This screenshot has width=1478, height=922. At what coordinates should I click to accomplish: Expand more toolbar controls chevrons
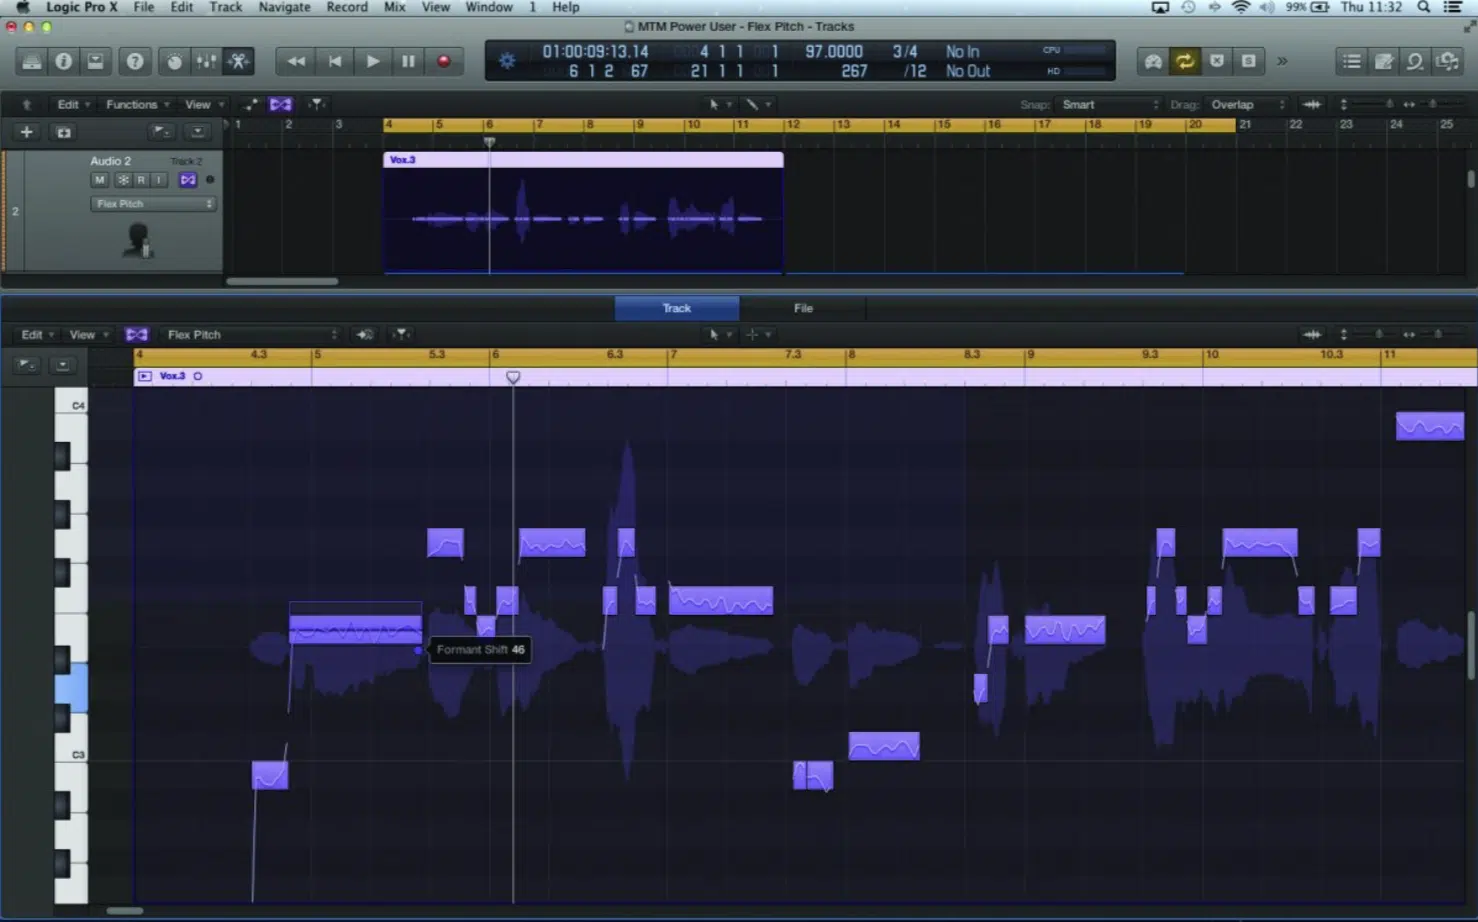click(x=1282, y=62)
